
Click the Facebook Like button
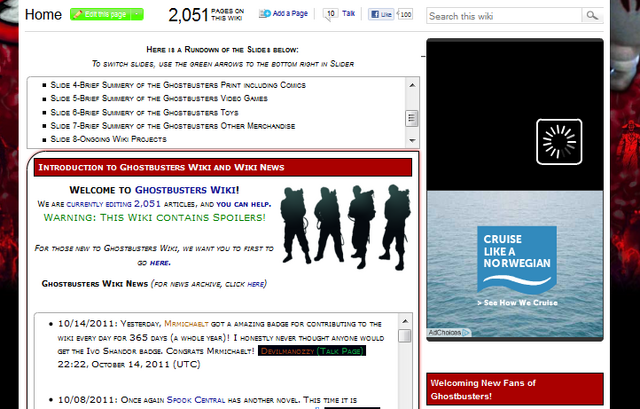[381, 14]
